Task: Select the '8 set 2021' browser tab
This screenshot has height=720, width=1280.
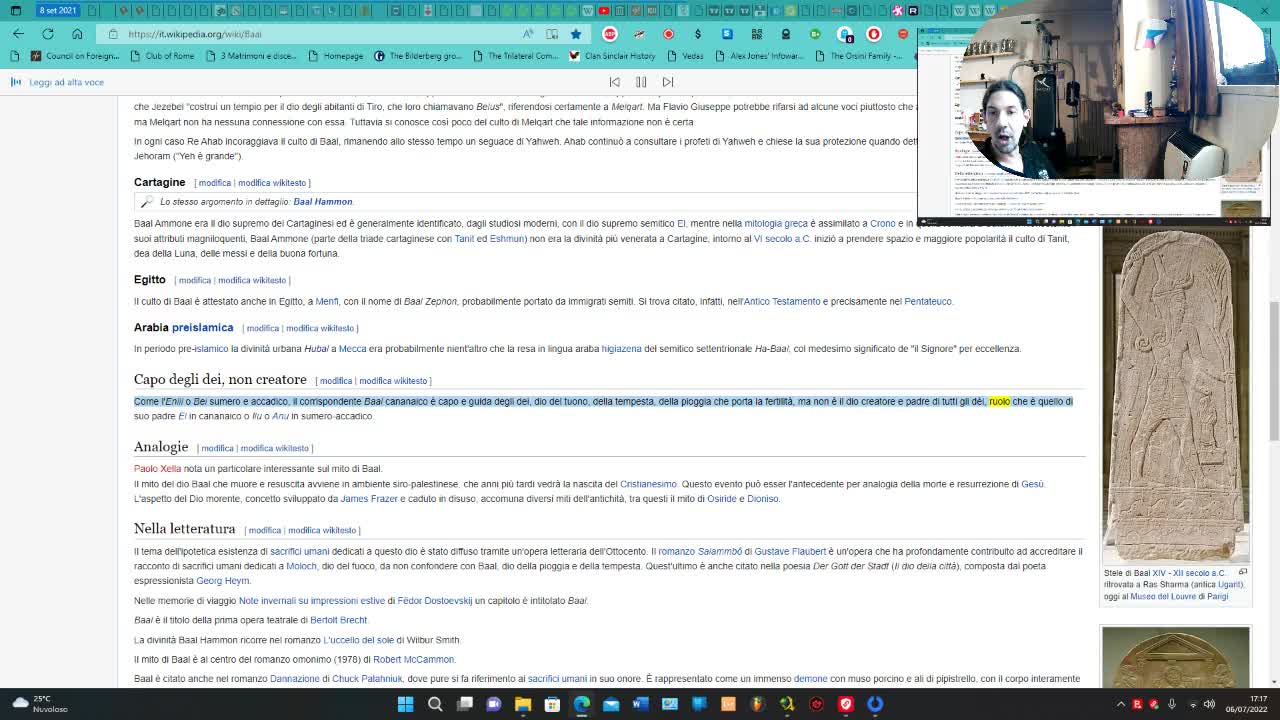Action: [x=57, y=10]
